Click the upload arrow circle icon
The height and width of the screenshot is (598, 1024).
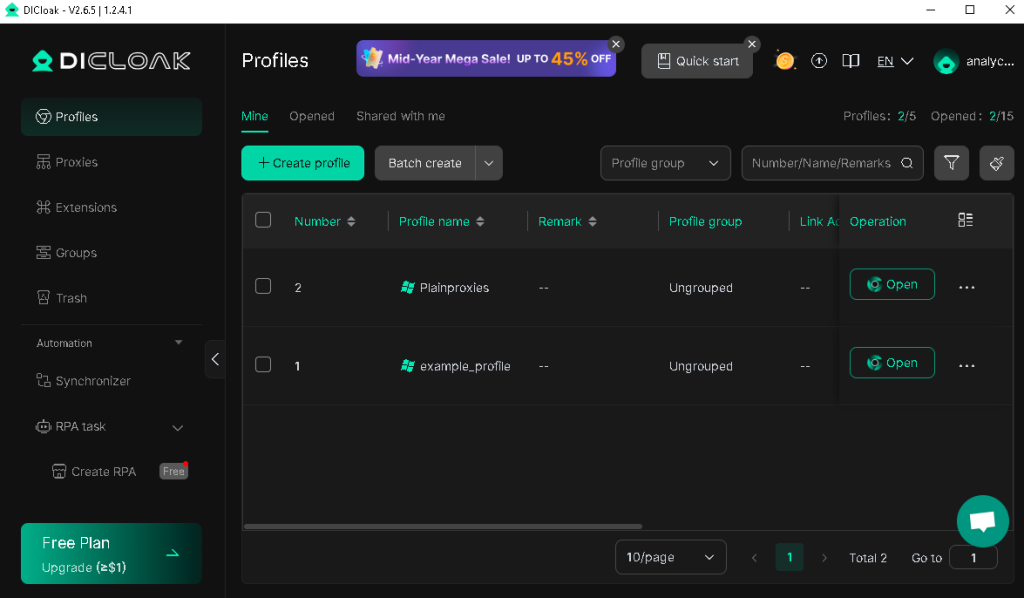pos(819,61)
